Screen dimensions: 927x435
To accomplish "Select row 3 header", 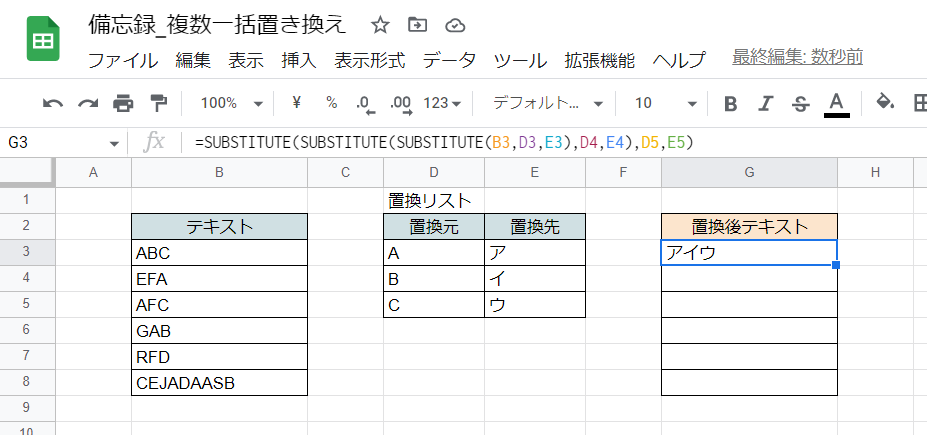I will point(25,252).
